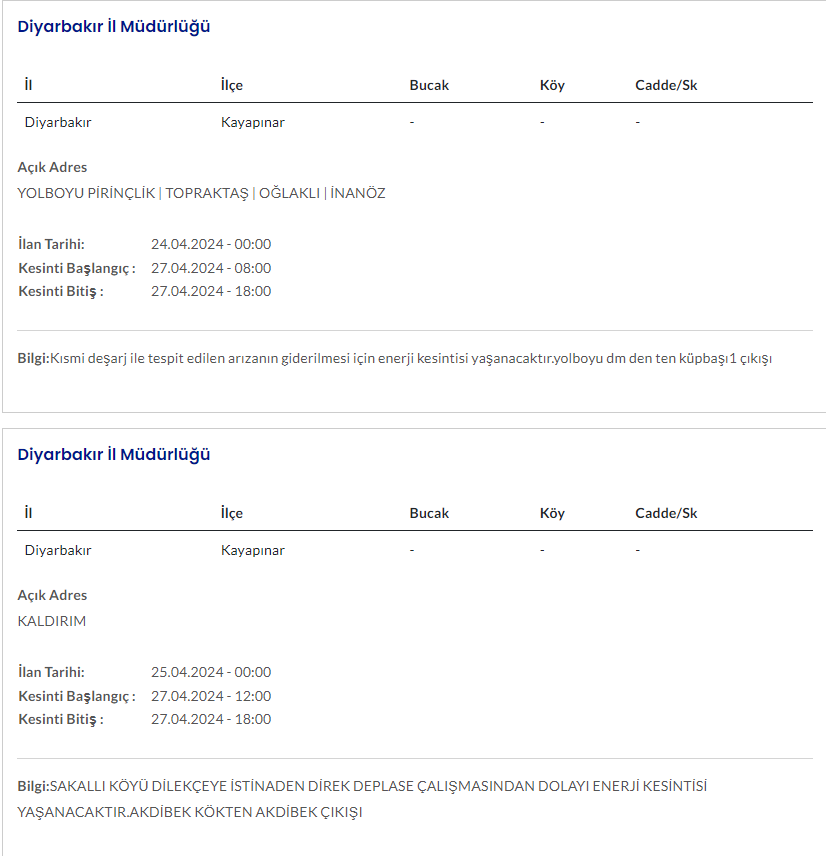The image size is (826, 856).
Task: Select the Kayapınar cell in the second table
Action: [252, 550]
